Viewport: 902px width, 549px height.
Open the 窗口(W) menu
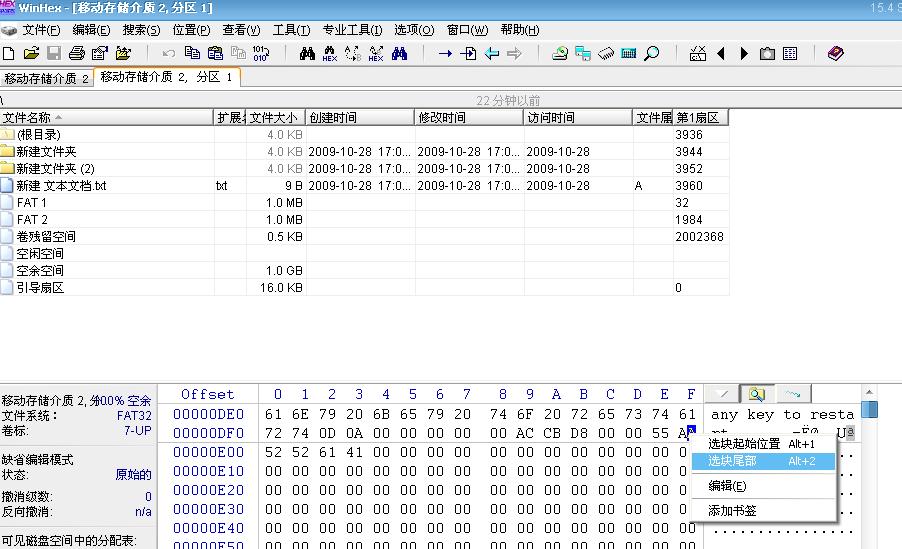468,30
